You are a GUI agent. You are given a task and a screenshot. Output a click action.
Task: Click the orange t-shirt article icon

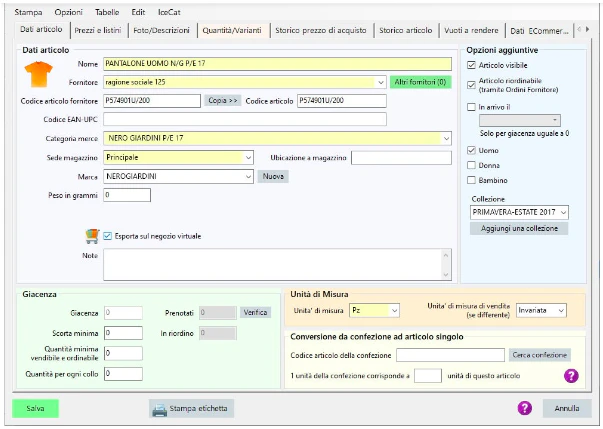coord(38,74)
